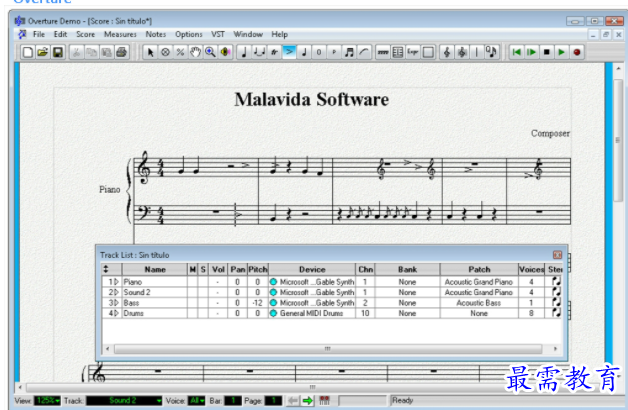The image size is (628, 410).
Task: Toggle solo cell for the Bass track
Action: 203,303
